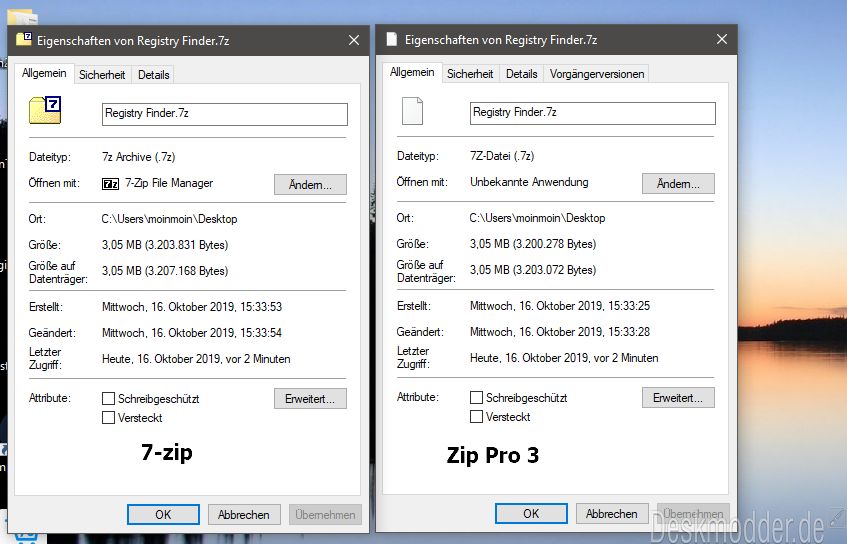This screenshot has height=544, width=847.
Task: Click Abbrechen in right dialog
Action: 611,513
